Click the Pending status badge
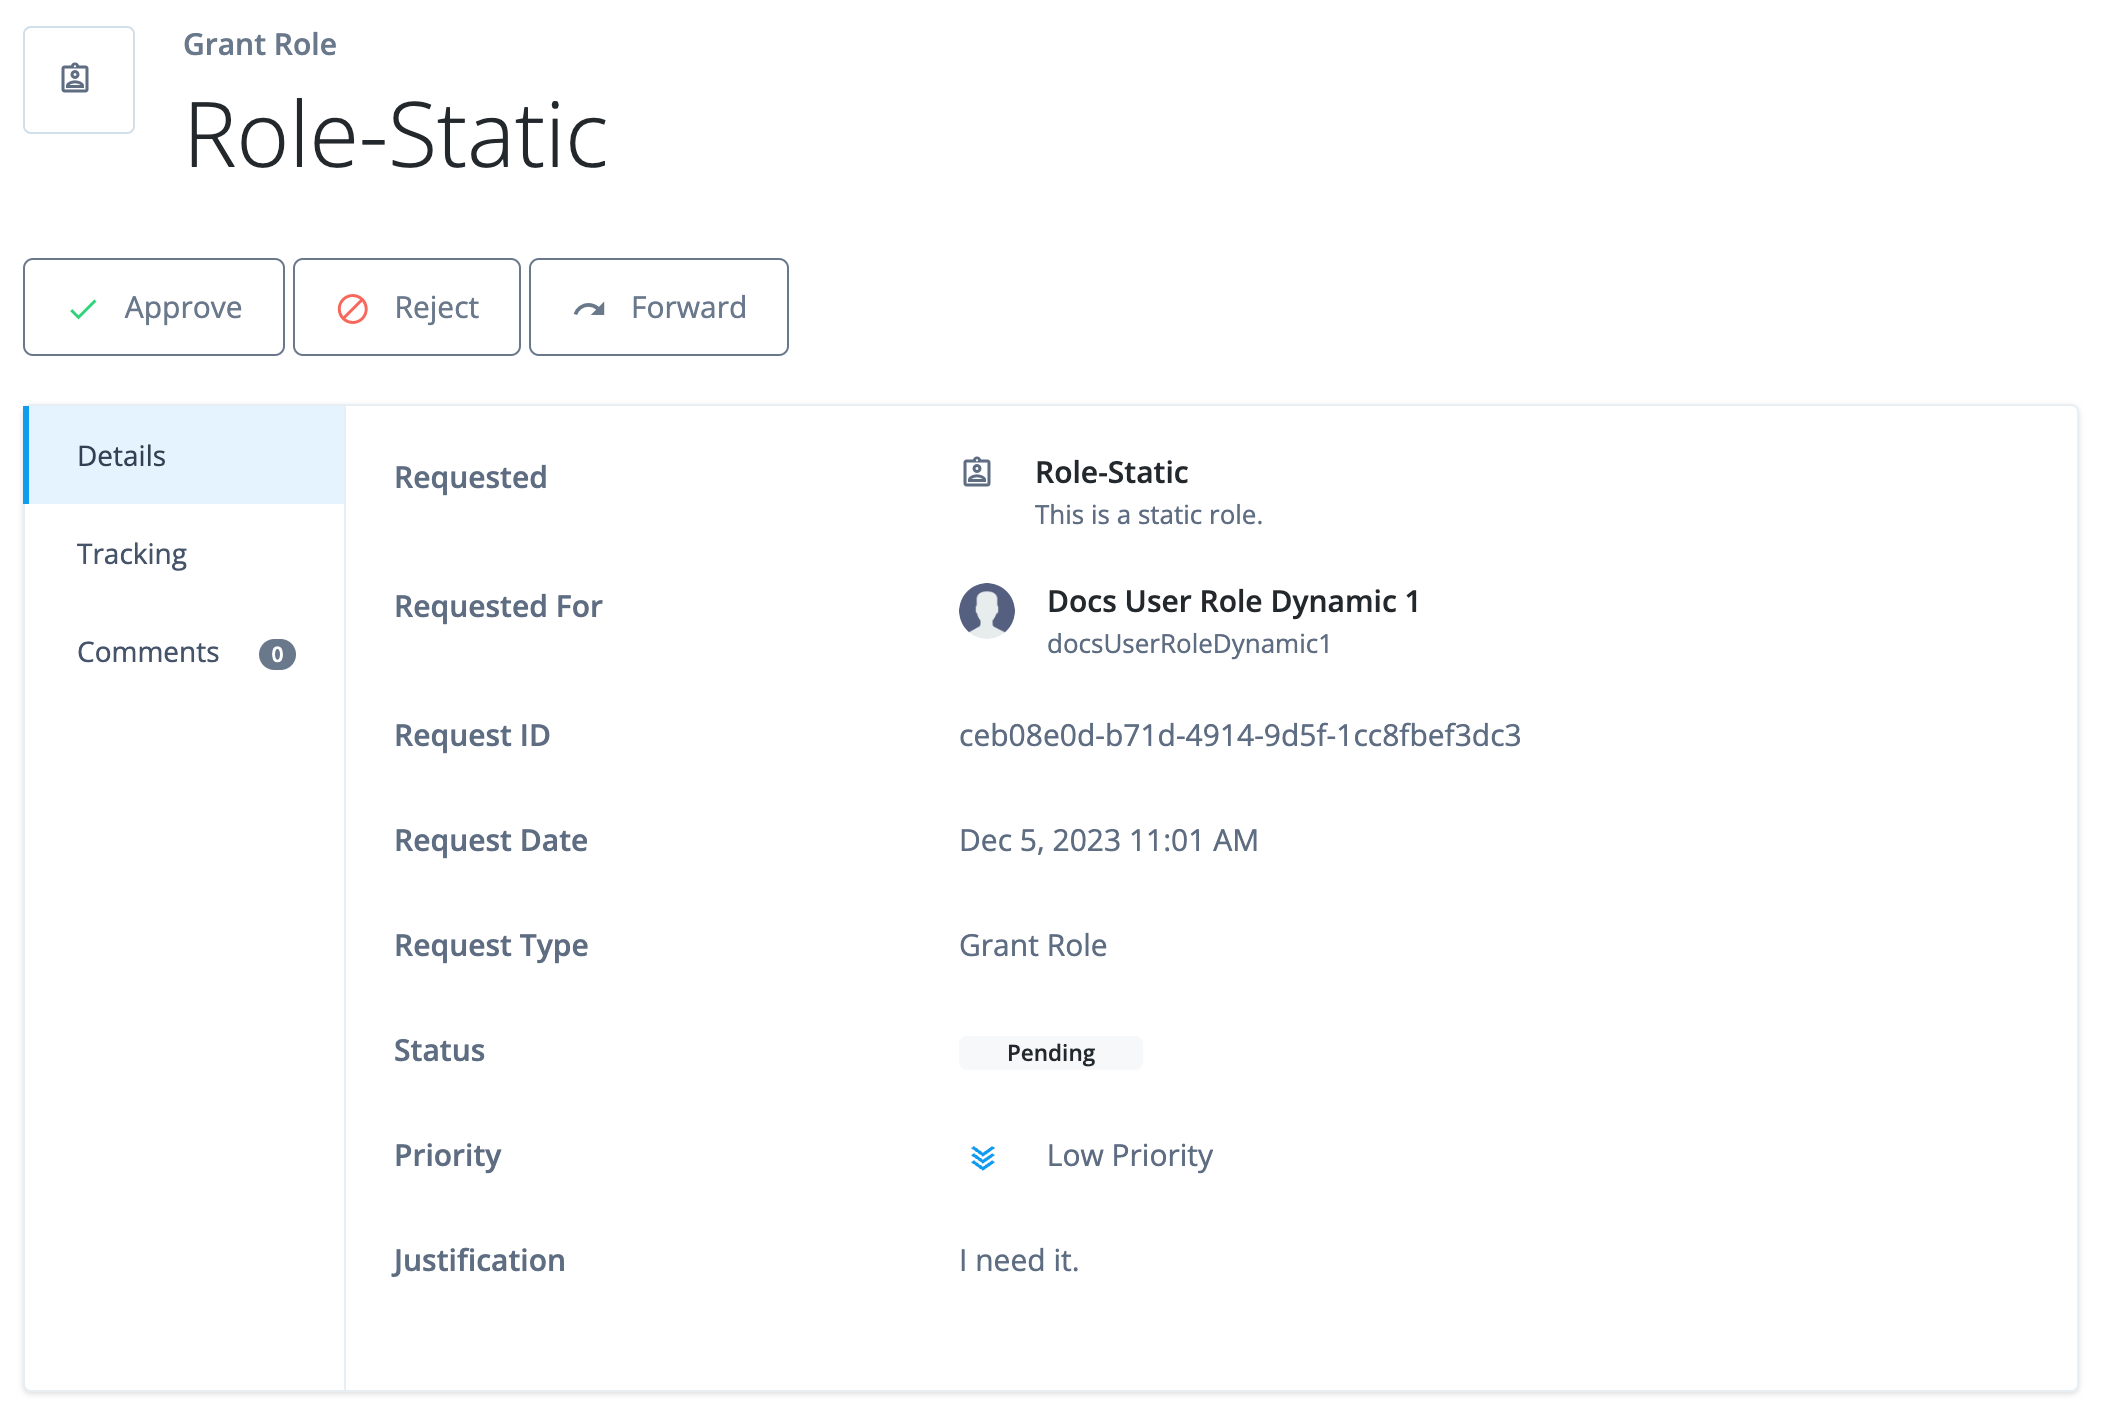Screen dimensions: 2110x1424 1051,1052
